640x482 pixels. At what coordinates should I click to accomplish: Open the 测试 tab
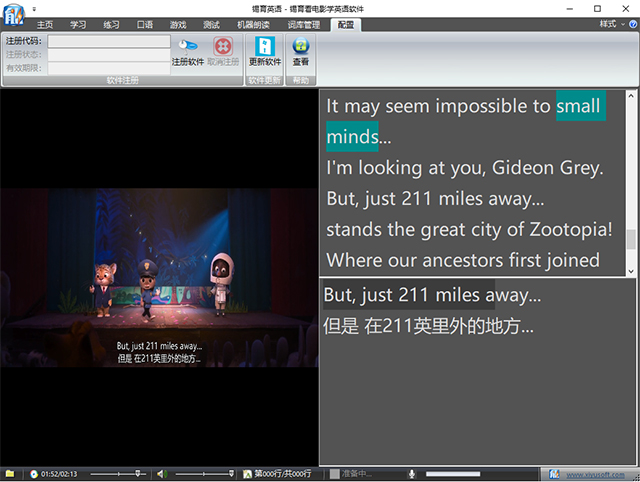click(211, 25)
